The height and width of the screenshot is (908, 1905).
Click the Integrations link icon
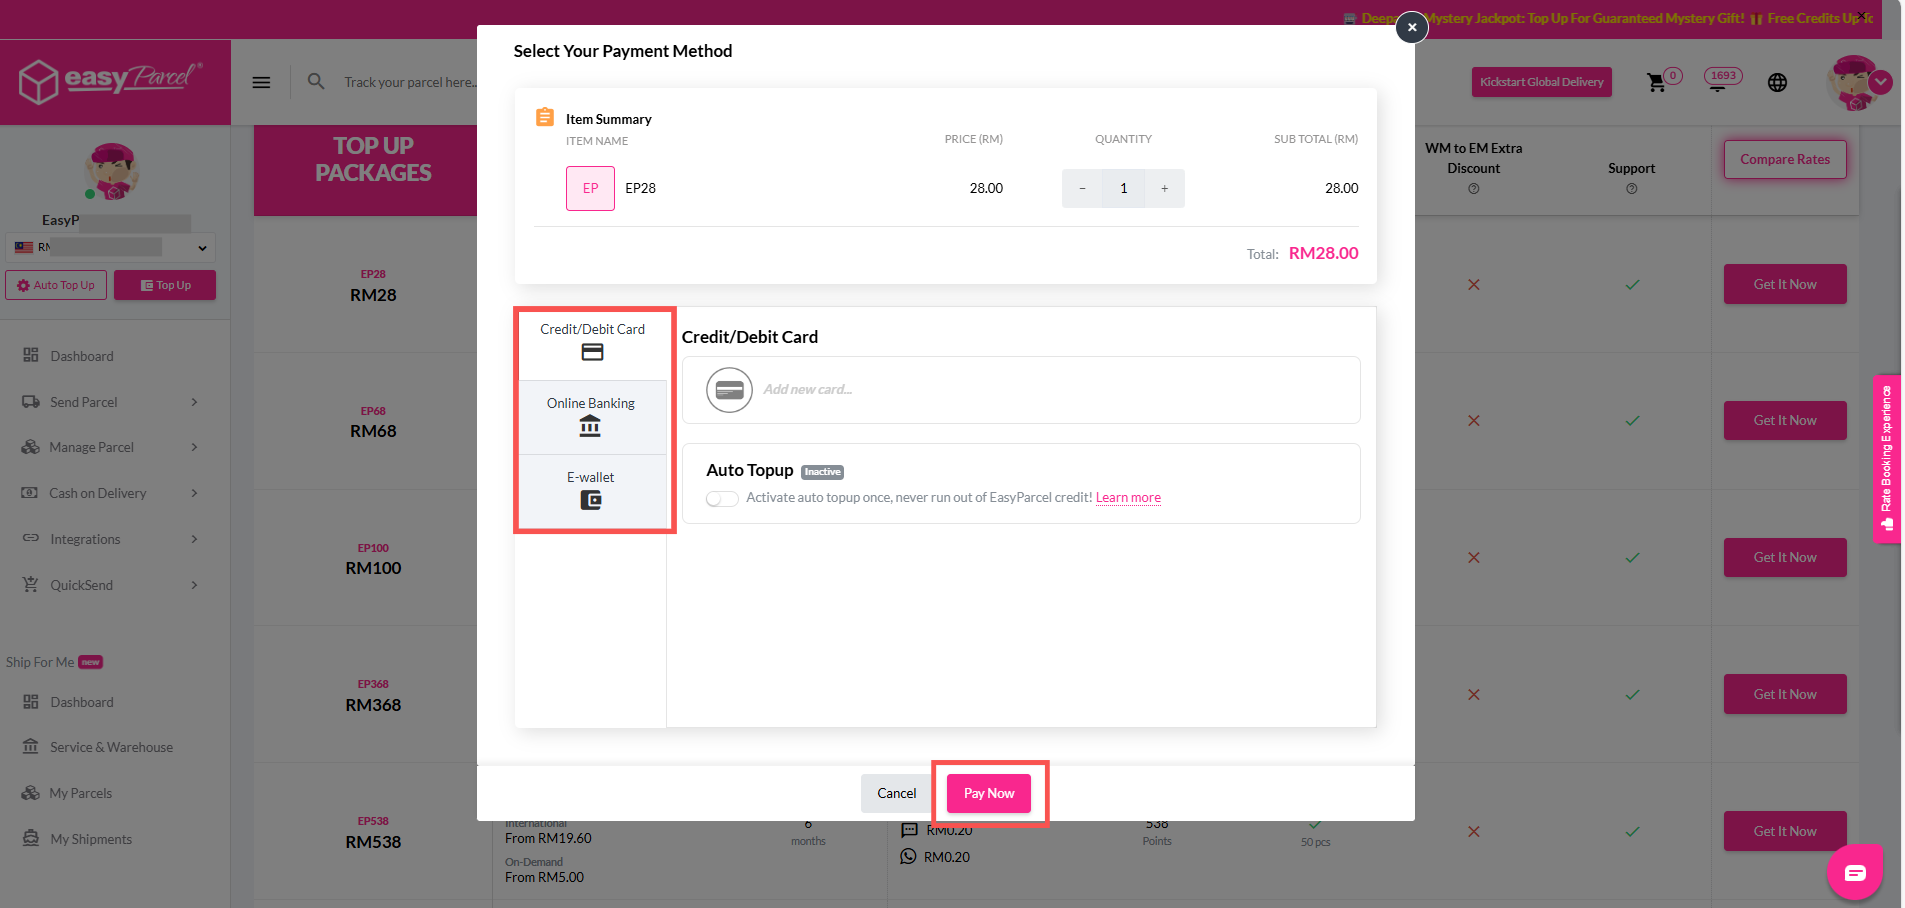(x=31, y=538)
